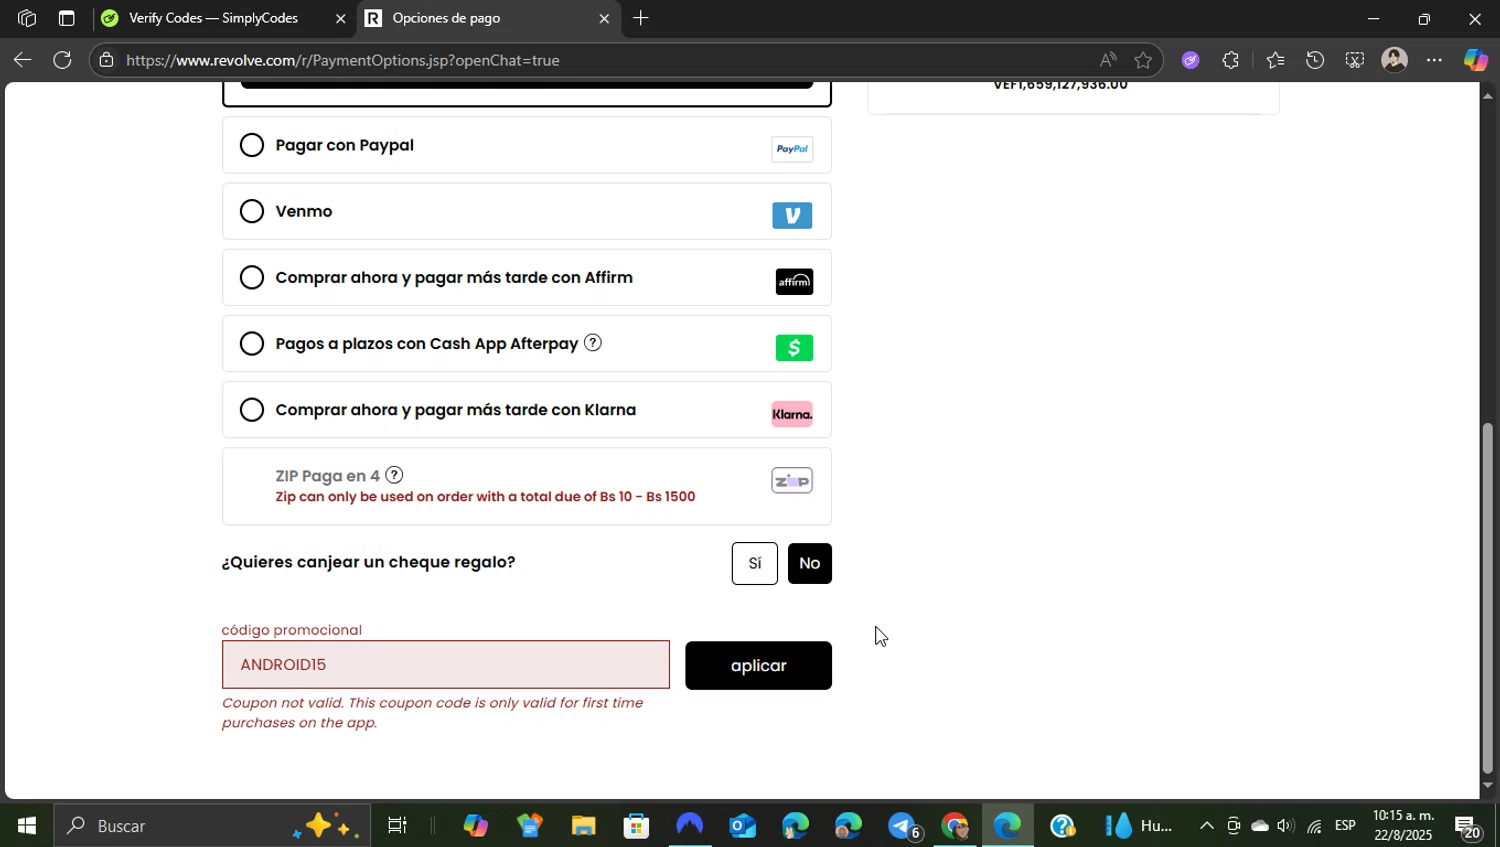This screenshot has width=1500, height=847.
Task: Open the Copilot sidebar icon
Action: point(1476,60)
